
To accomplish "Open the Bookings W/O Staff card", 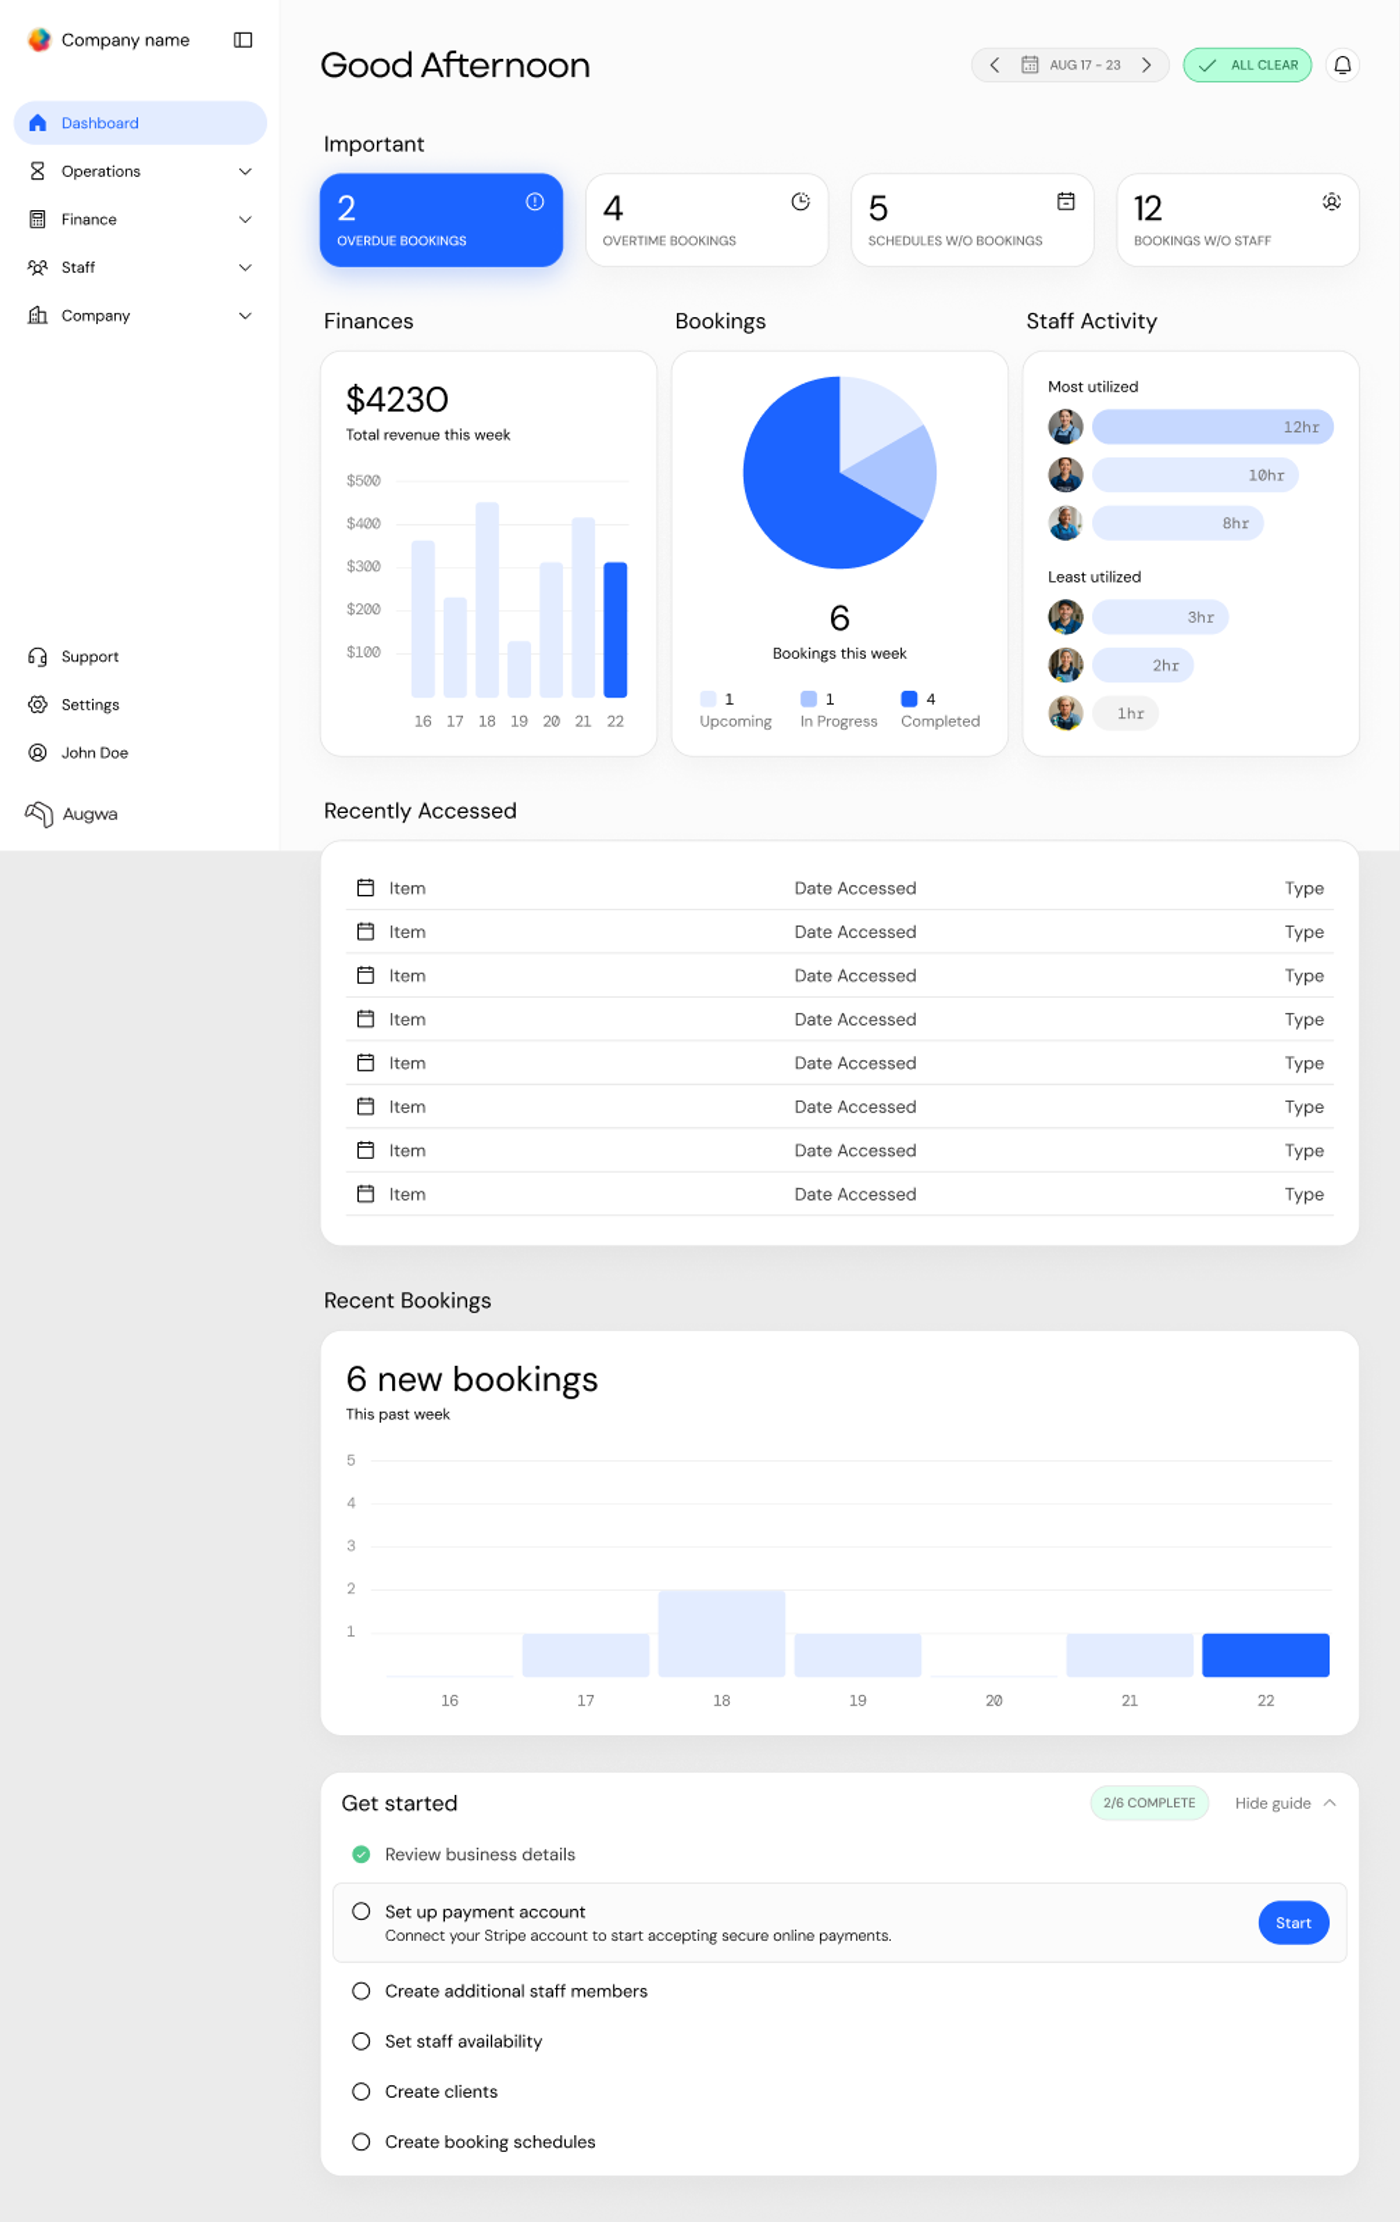I will coord(1238,220).
